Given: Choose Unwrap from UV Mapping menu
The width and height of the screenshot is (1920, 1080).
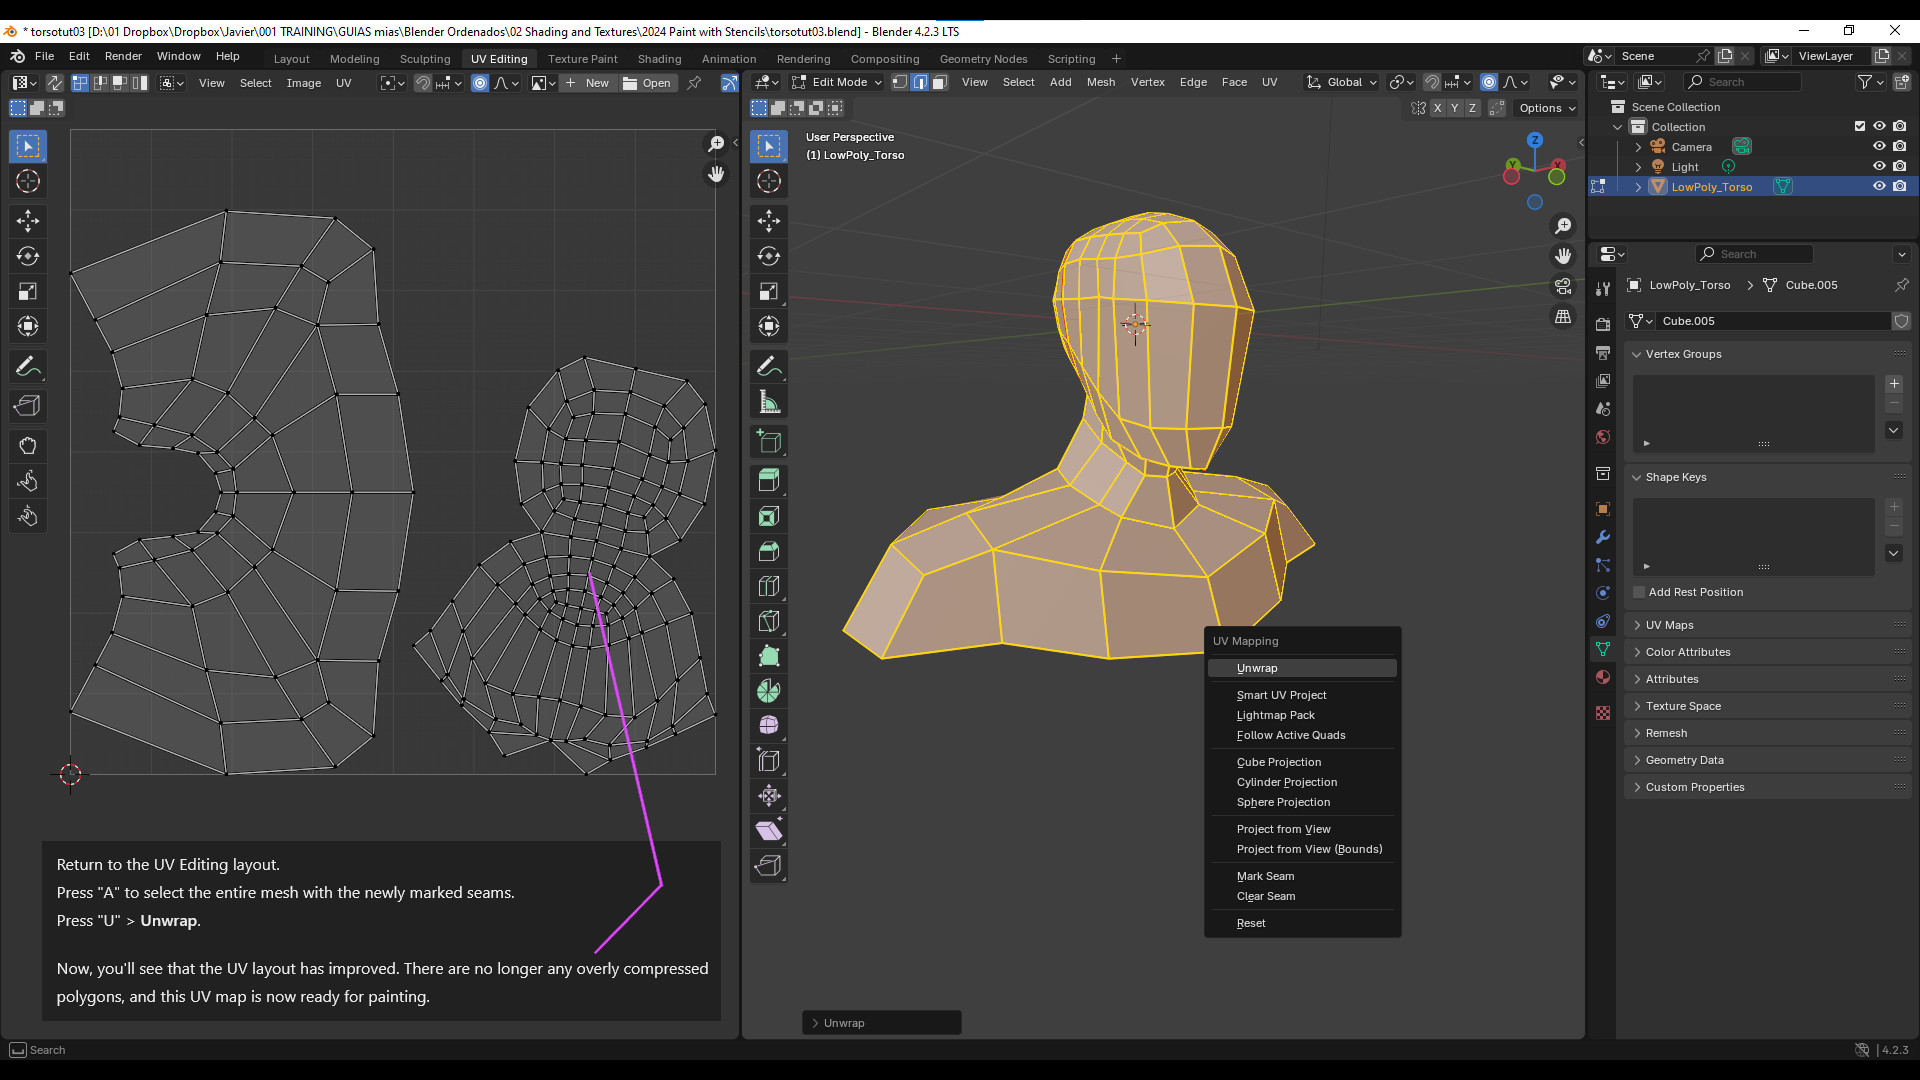Looking at the screenshot, I should point(1302,668).
